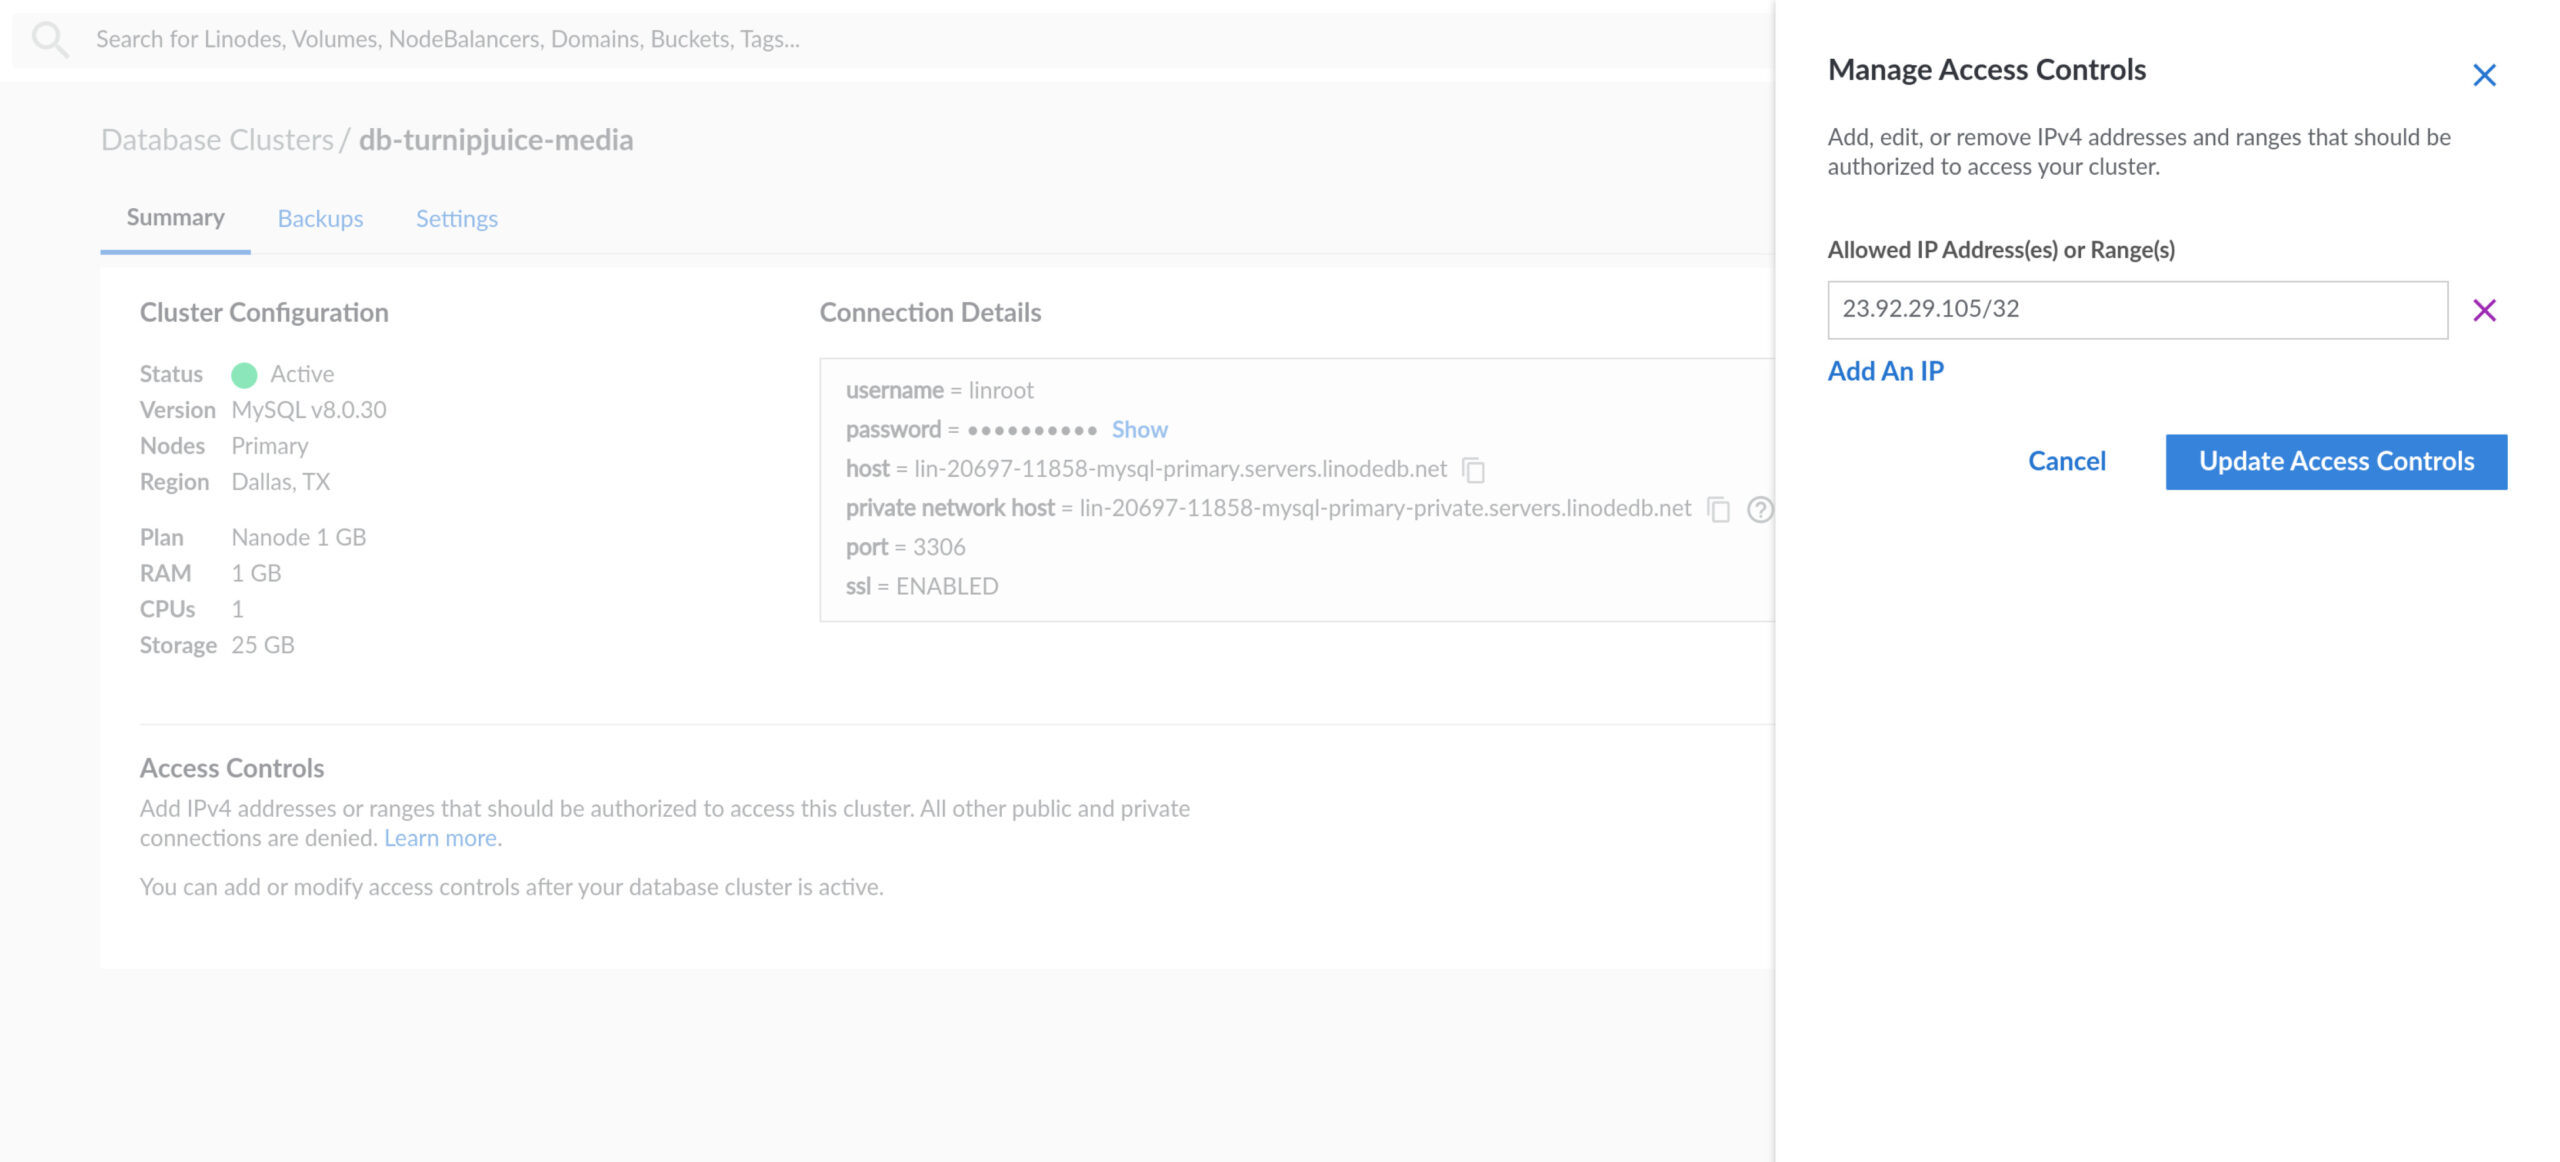Click the username linroot value
2560x1162 pixels.
pyautogui.click(x=1001, y=390)
